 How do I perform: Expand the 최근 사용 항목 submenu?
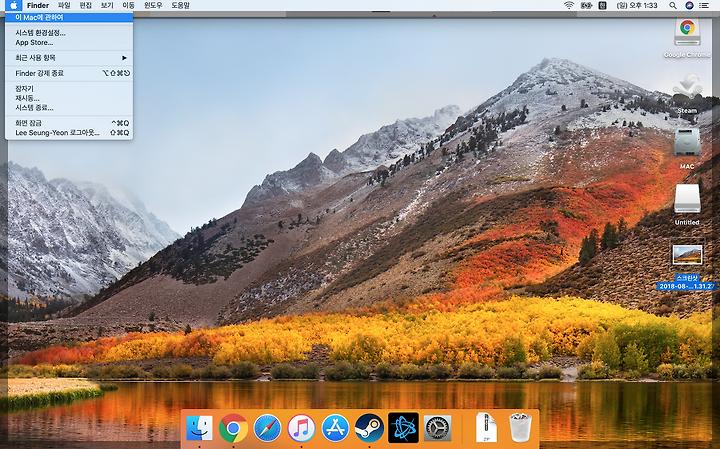coord(69,58)
